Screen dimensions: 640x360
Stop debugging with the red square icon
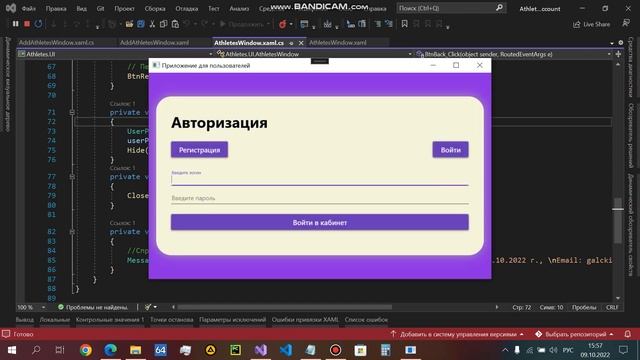point(27,24)
